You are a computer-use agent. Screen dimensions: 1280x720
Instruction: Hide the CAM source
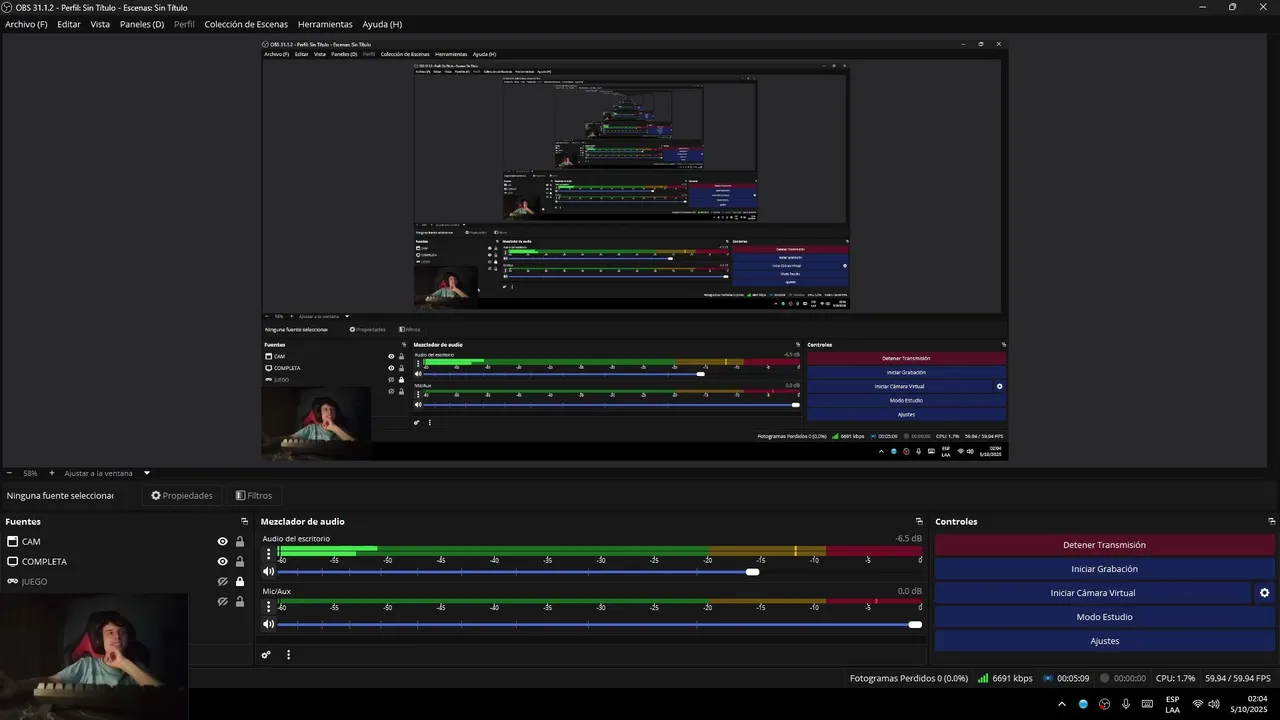click(x=223, y=541)
